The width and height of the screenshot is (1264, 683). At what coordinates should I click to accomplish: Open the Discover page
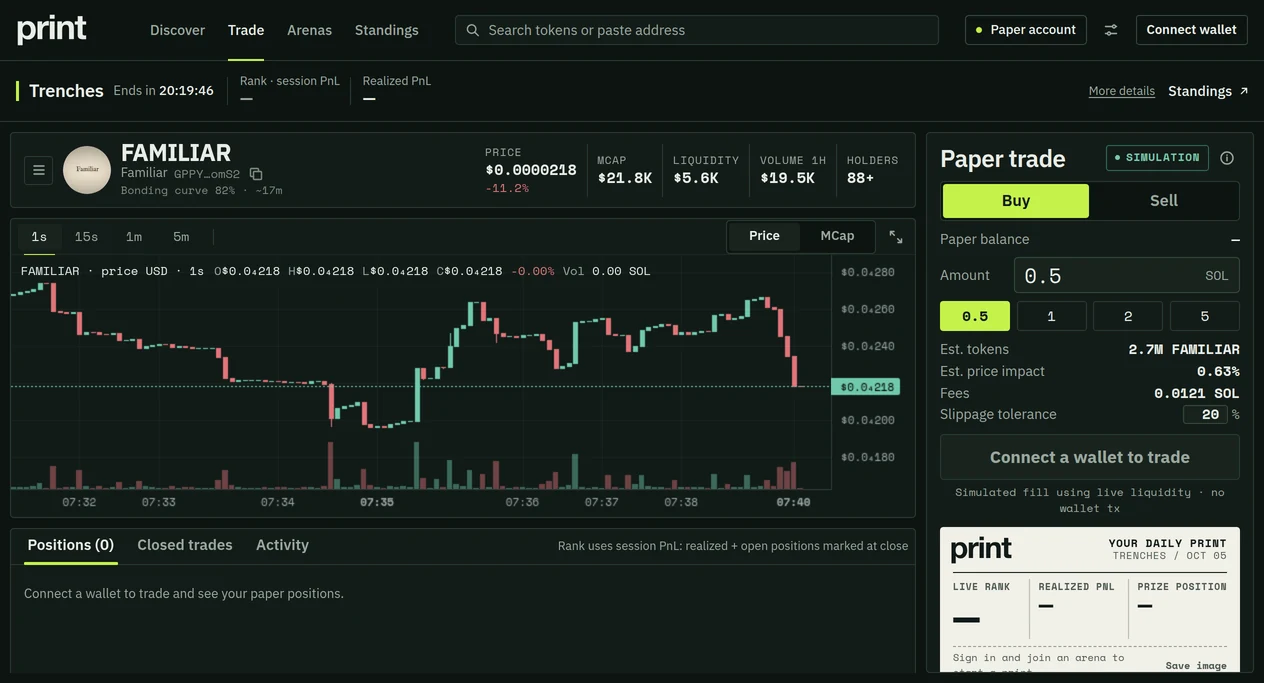coord(177,30)
